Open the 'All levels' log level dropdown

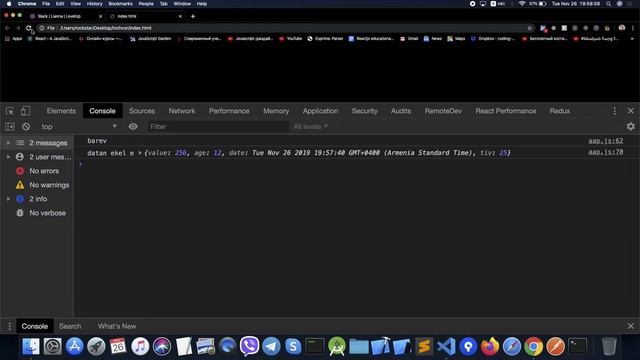point(311,127)
